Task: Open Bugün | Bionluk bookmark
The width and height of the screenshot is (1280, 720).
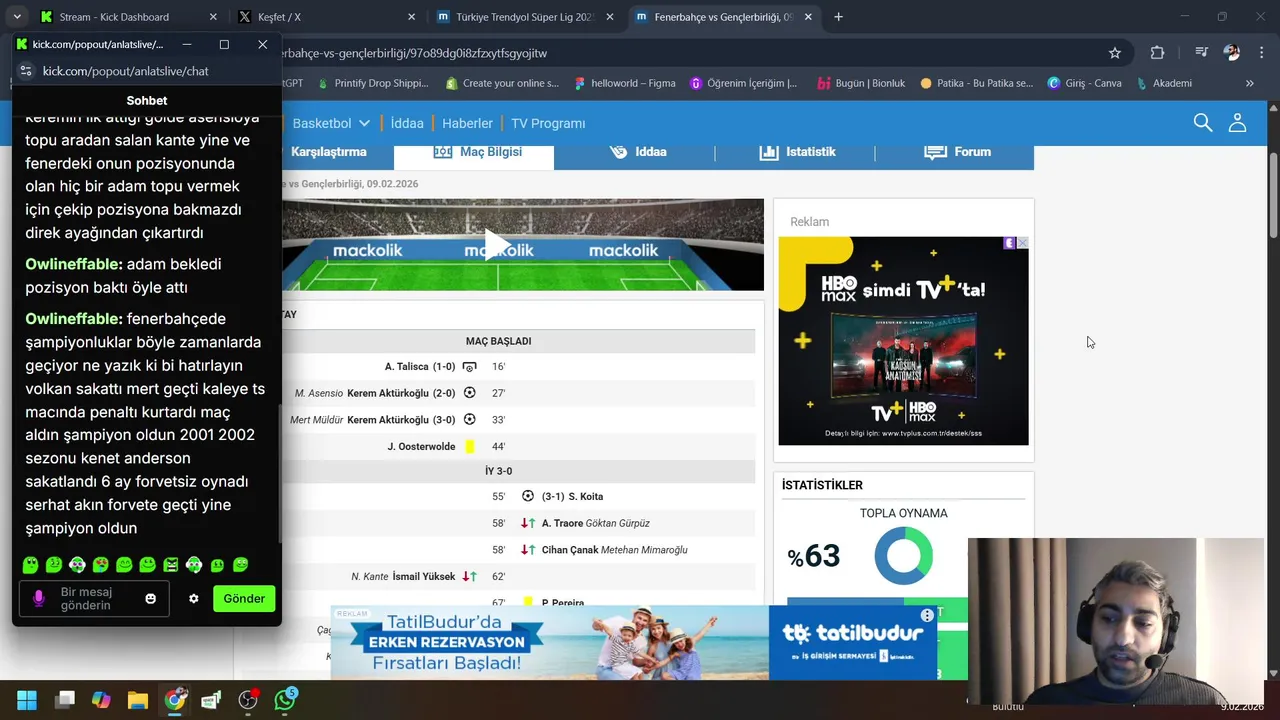Action: click(861, 83)
